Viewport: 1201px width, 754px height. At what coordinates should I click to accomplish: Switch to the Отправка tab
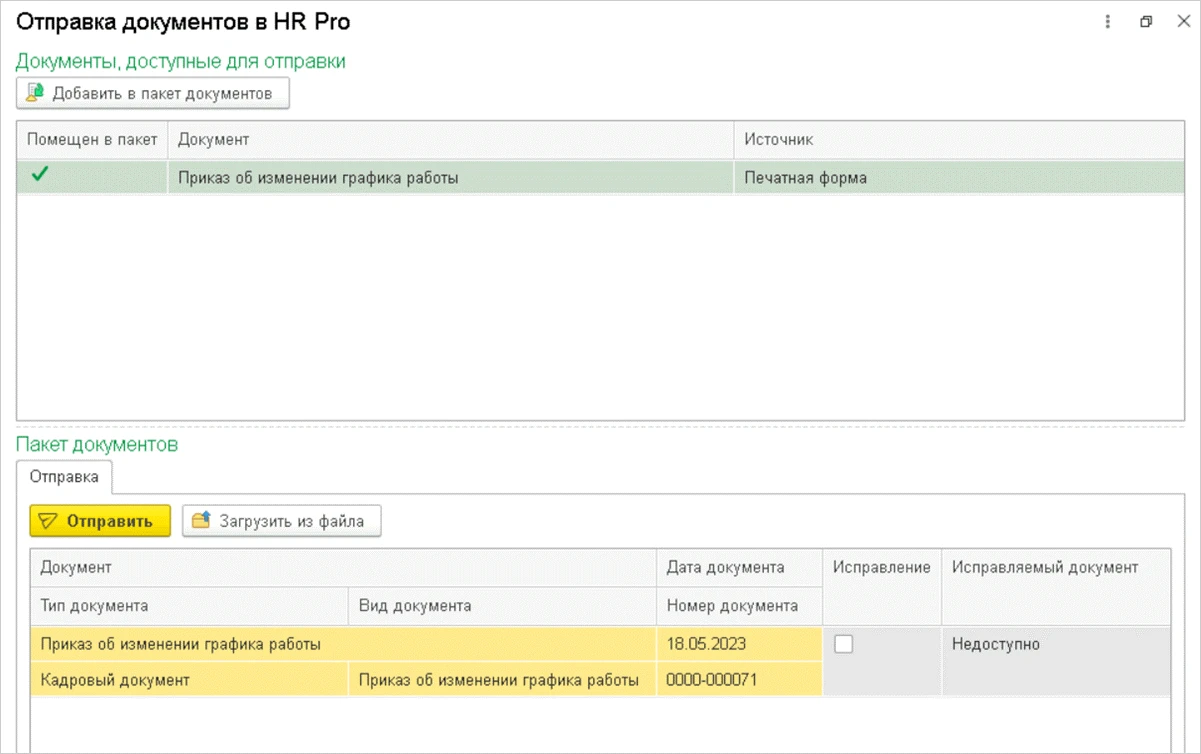tap(65, 477)
